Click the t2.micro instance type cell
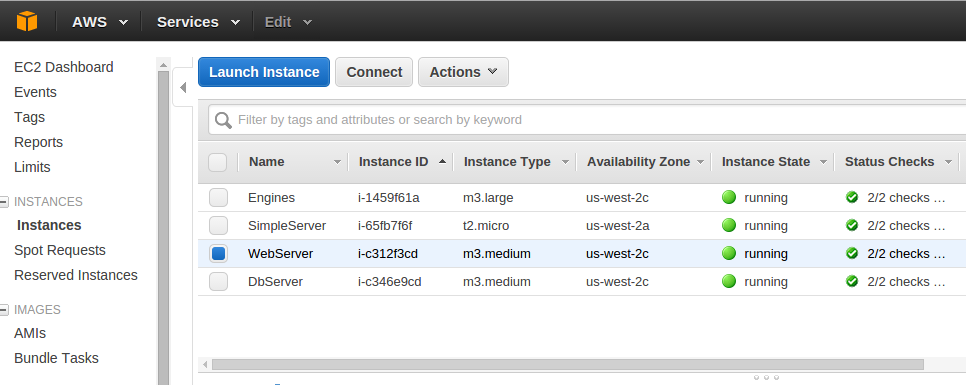Screen dimensions: 966x385 (486, 225)
